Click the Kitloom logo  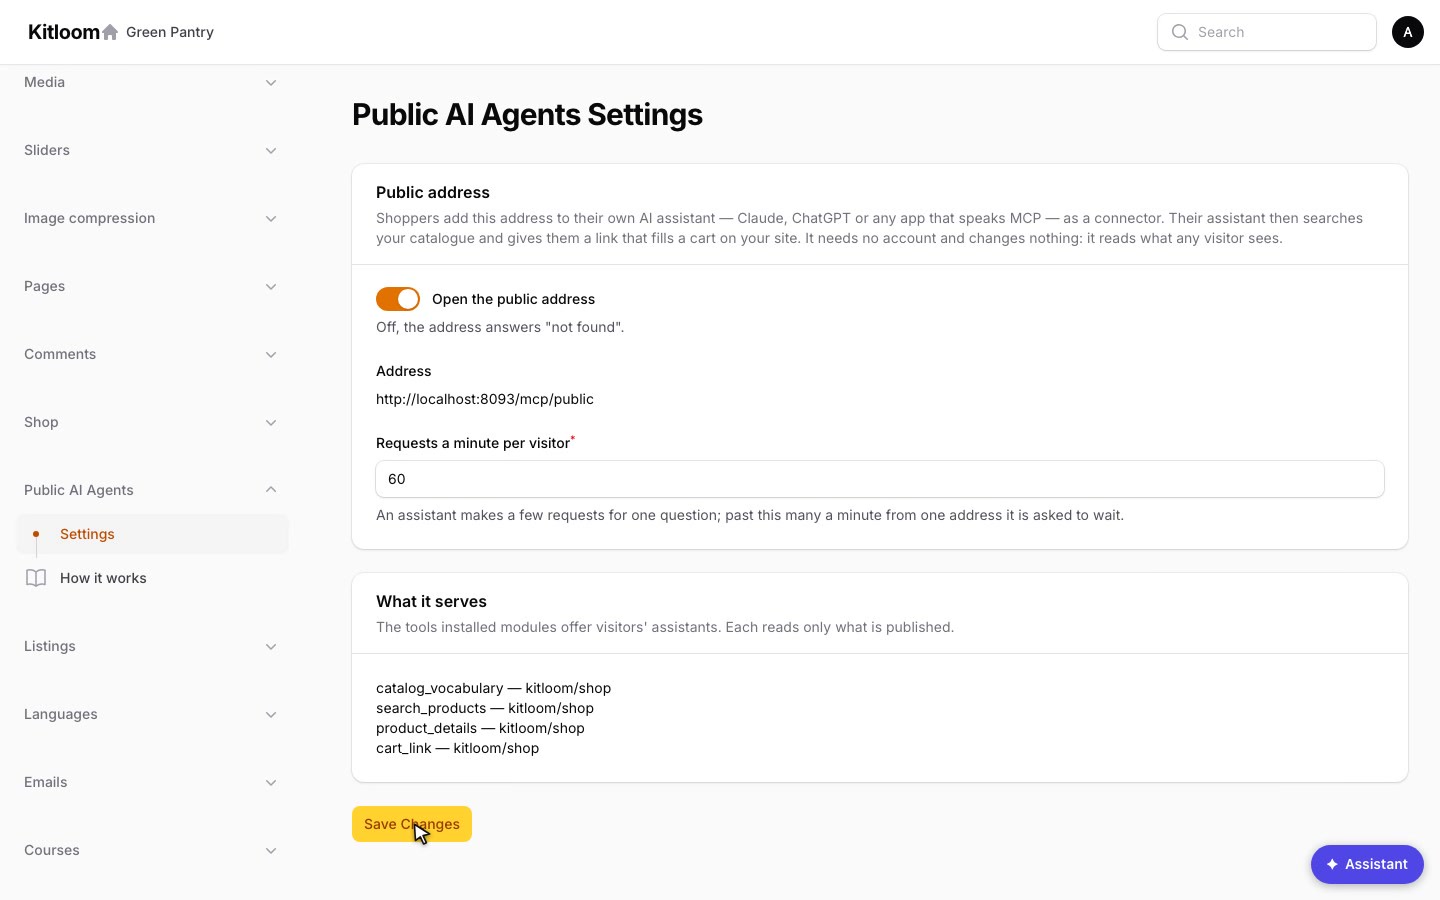click(x=64, y=32)
